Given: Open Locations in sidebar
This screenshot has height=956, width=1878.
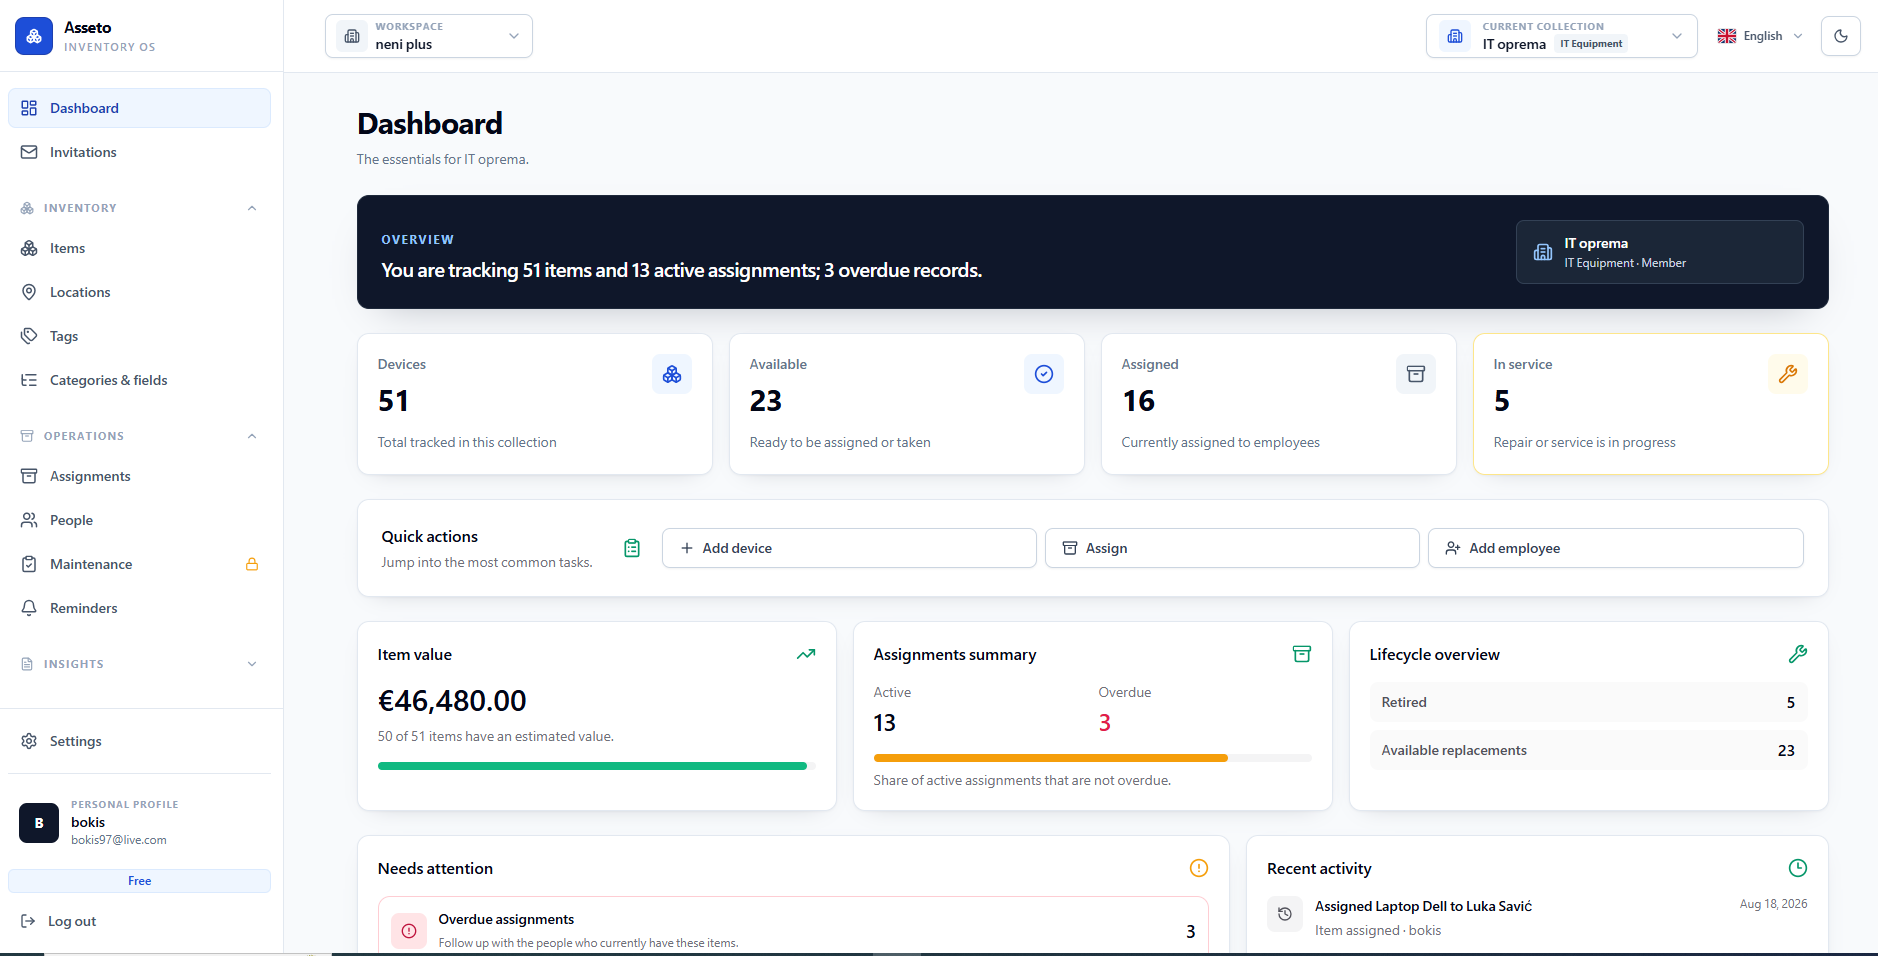Looking at the screenshot, I should [139, 292].
